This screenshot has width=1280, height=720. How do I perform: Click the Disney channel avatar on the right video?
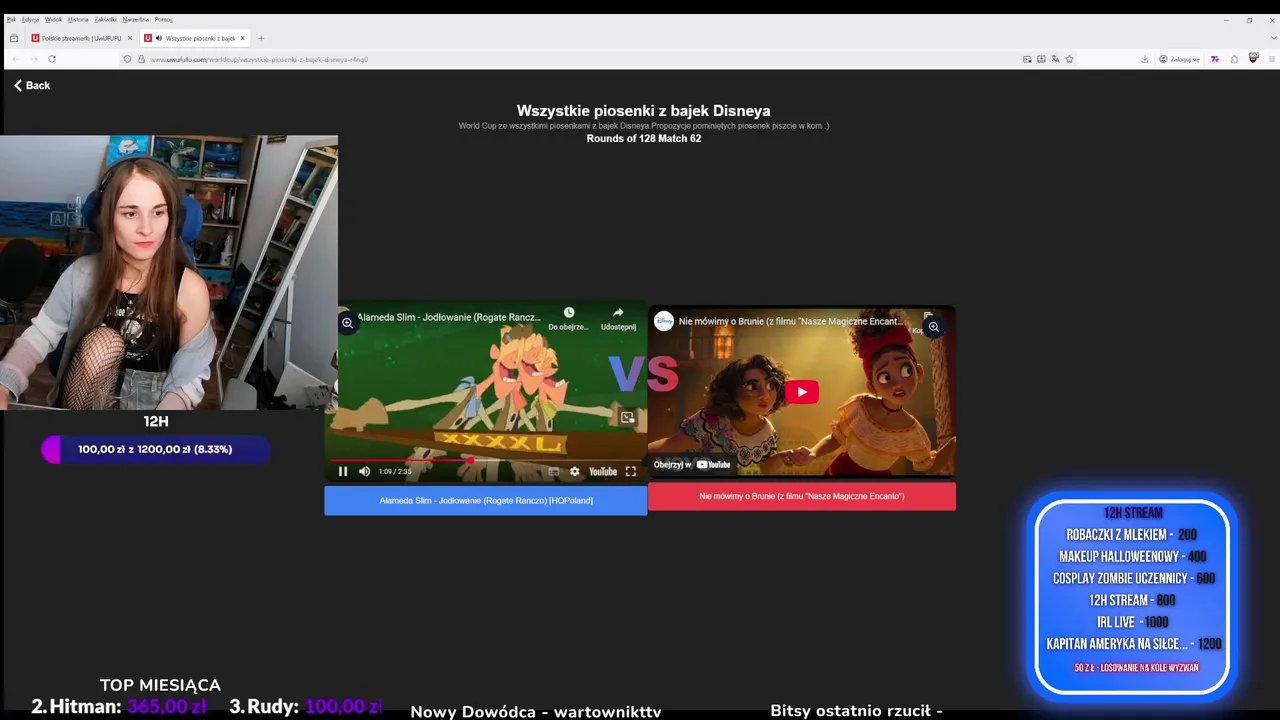pyautogui.click(x=664, y=321)
